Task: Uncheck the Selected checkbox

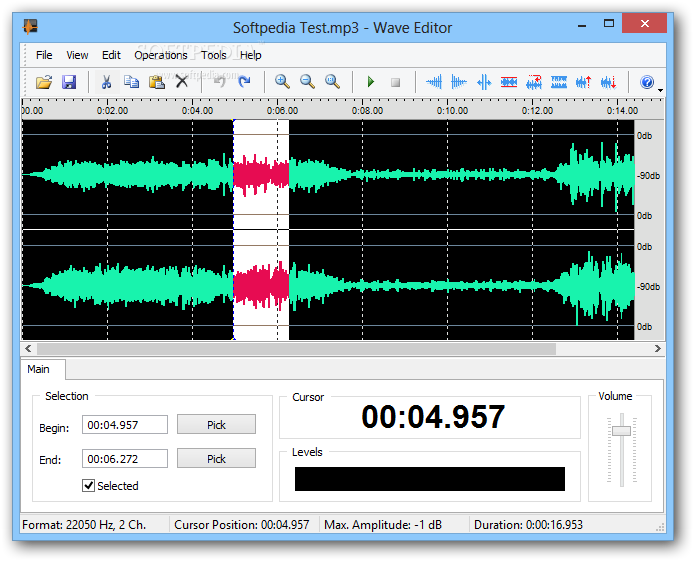Action: (x=89, y=486)
